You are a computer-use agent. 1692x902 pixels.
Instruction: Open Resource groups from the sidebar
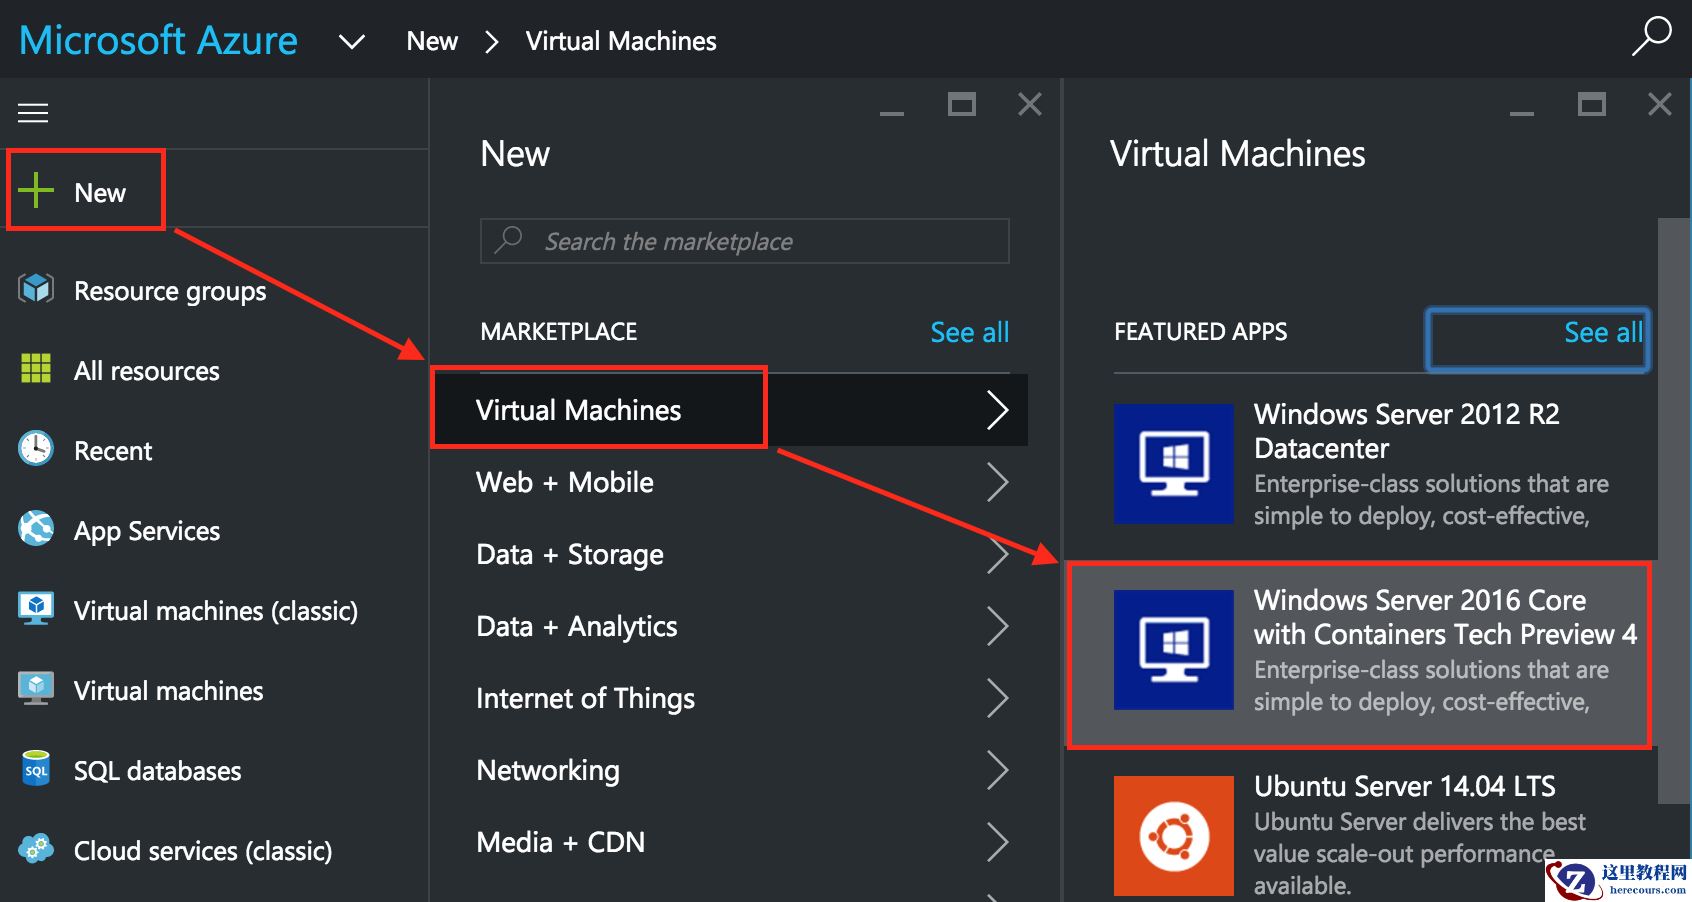(x=170, y=291)
